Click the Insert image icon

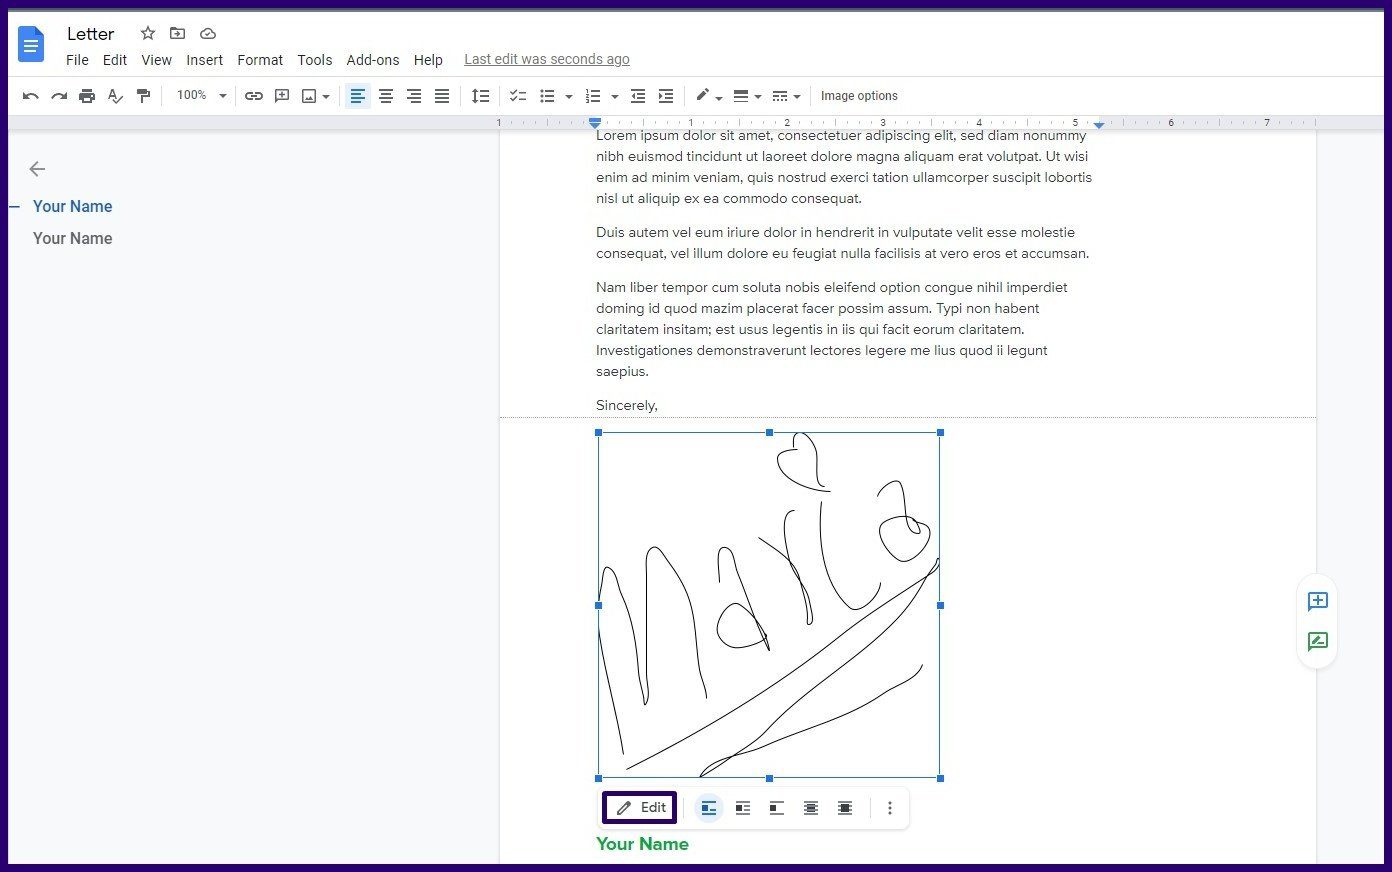coord(309,96)
